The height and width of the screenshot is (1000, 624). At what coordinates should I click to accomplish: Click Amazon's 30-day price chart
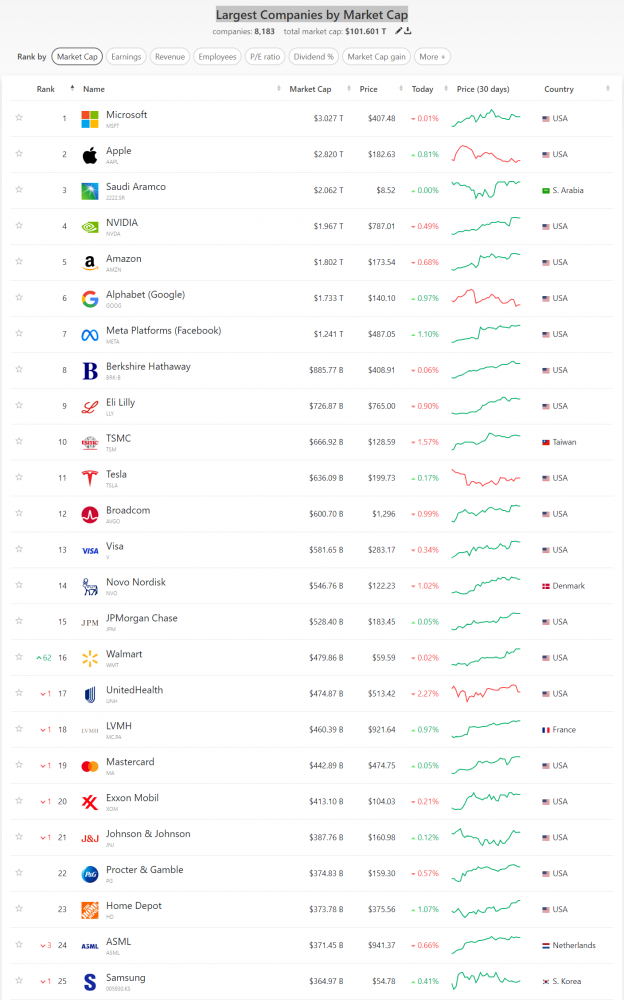point(486,262)
